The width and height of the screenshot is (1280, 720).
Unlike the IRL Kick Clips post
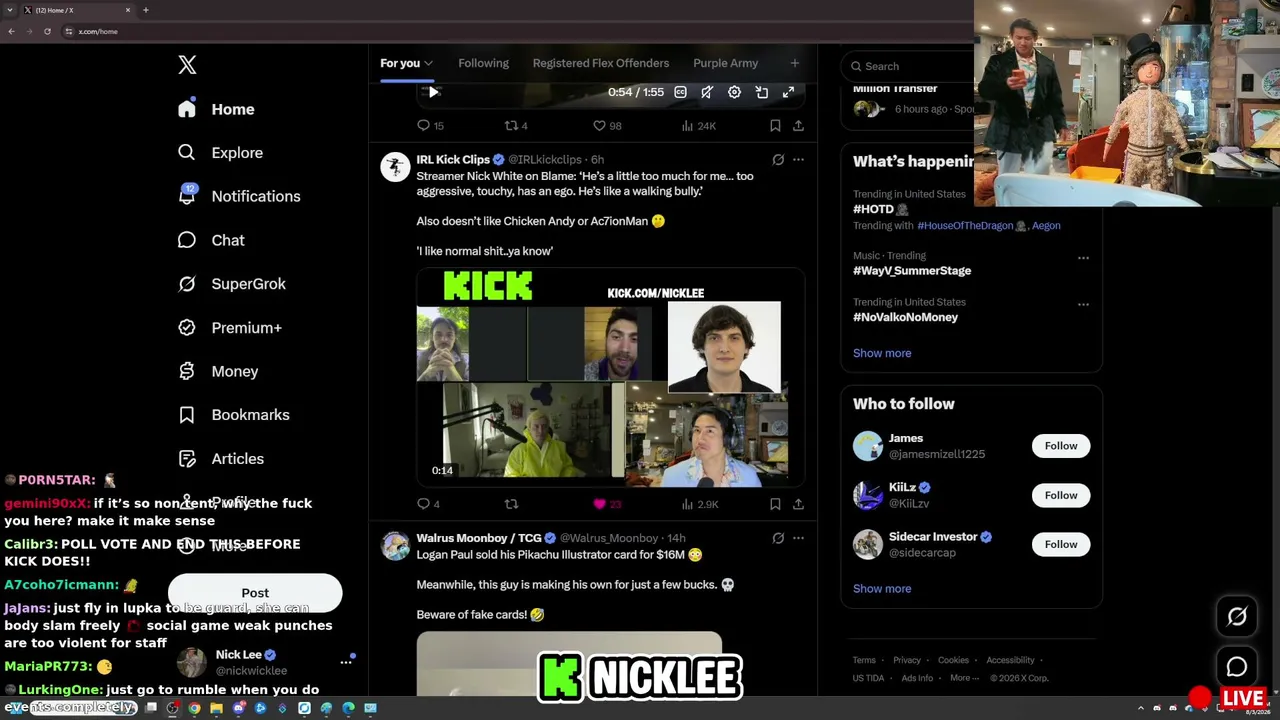[607, 504]
